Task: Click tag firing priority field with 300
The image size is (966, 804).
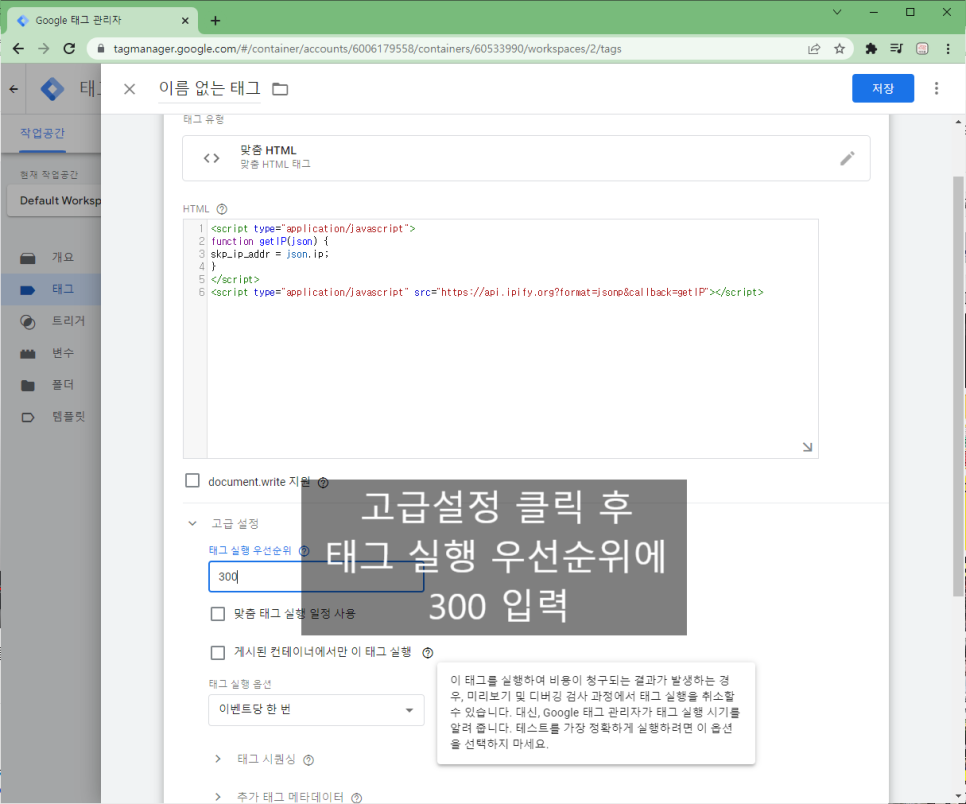Action: coord(316,577)
